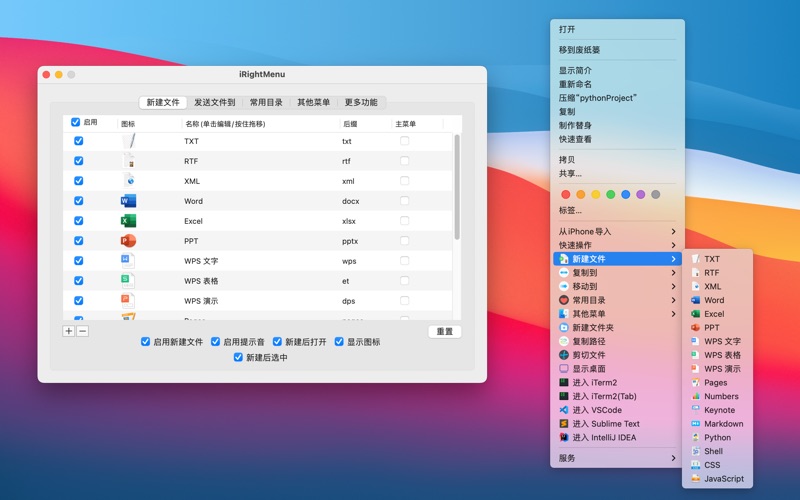Click Keynote icon in the submenu

(695, 410)
